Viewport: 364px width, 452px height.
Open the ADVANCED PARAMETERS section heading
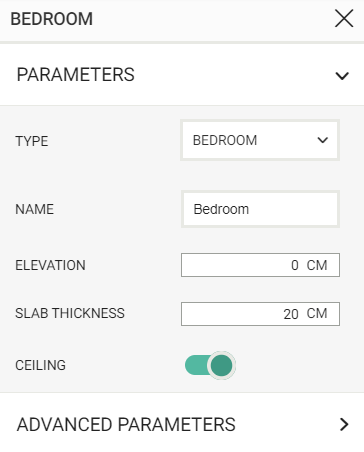coord(126,424)
